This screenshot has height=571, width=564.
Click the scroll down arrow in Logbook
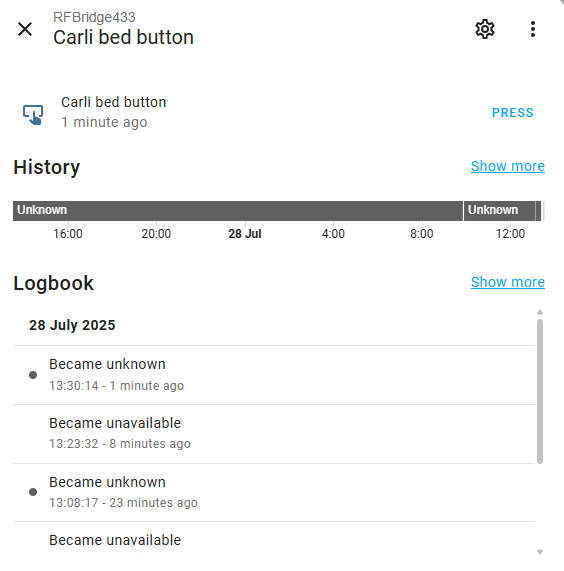pyautogui.click(x=540, y=552)
